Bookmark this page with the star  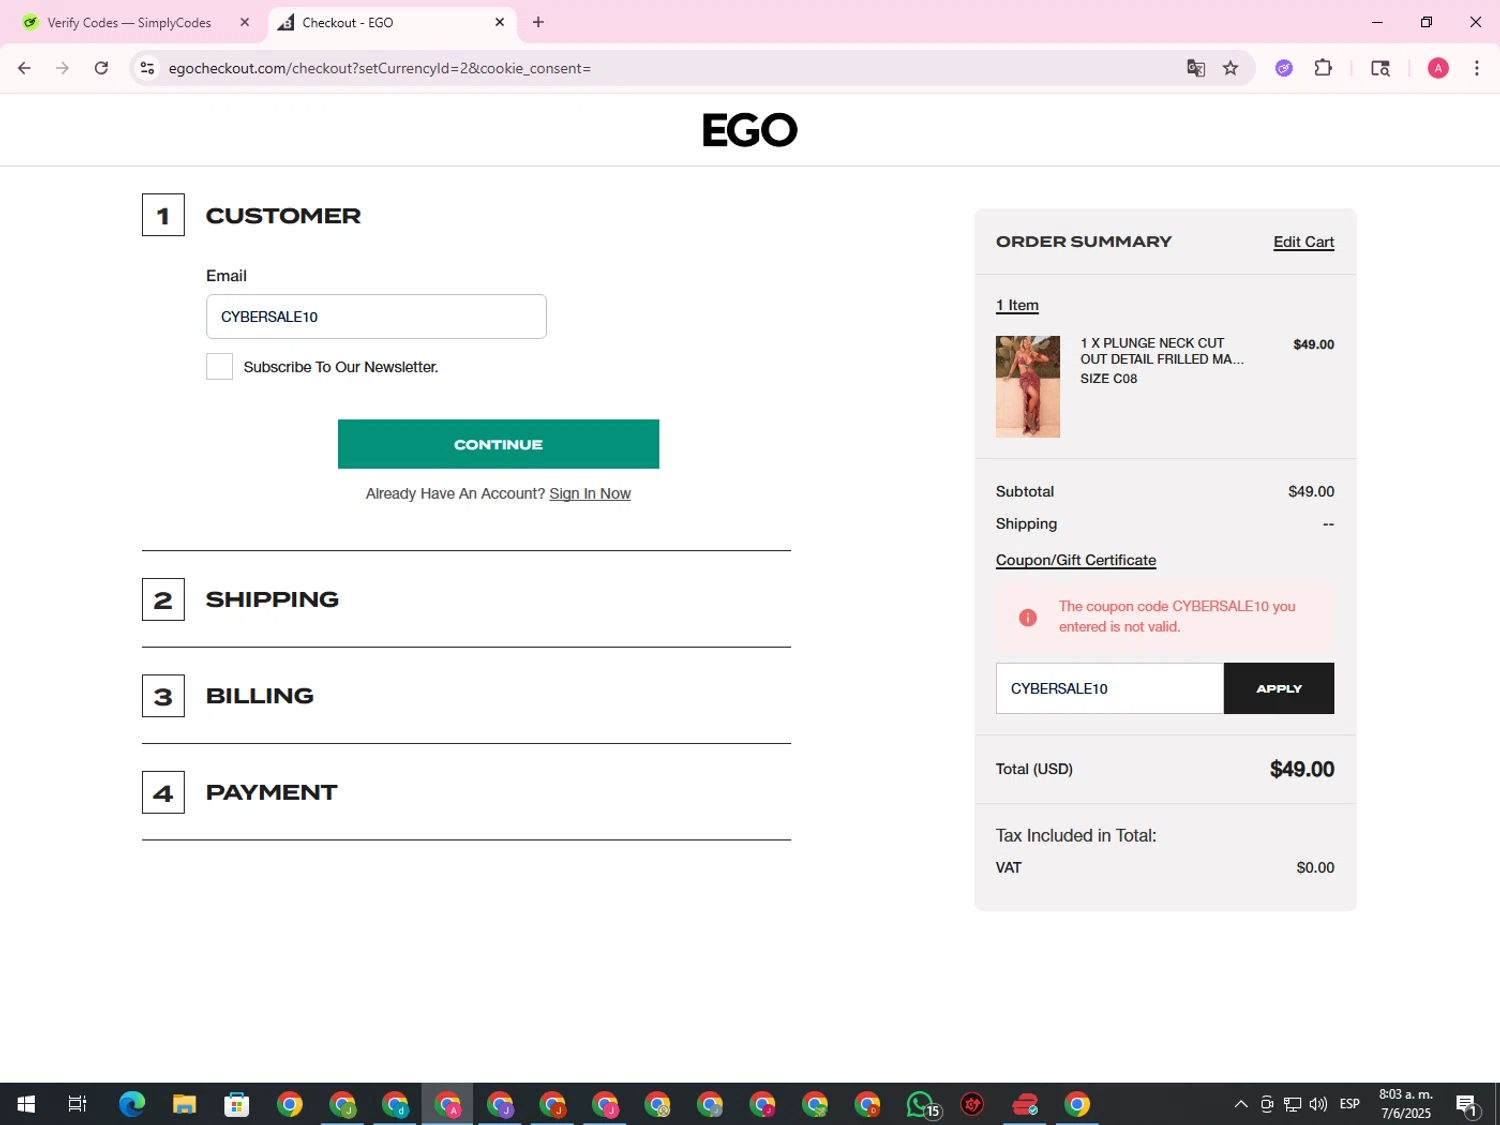coord(1230,68)
